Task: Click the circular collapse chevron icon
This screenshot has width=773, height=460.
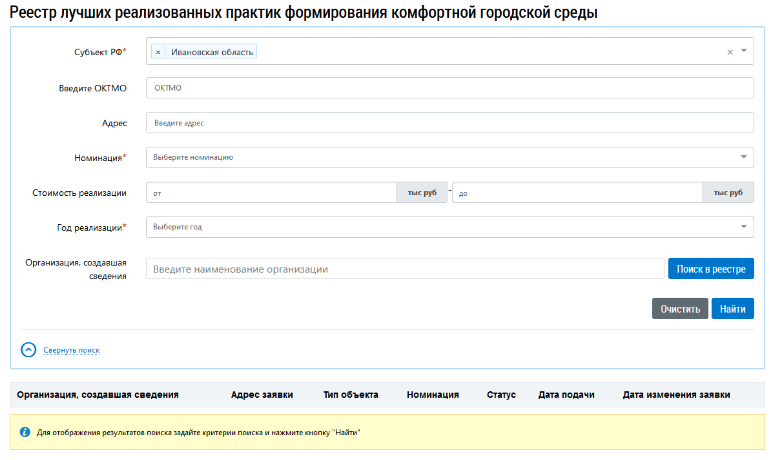Action: (29, 350)
